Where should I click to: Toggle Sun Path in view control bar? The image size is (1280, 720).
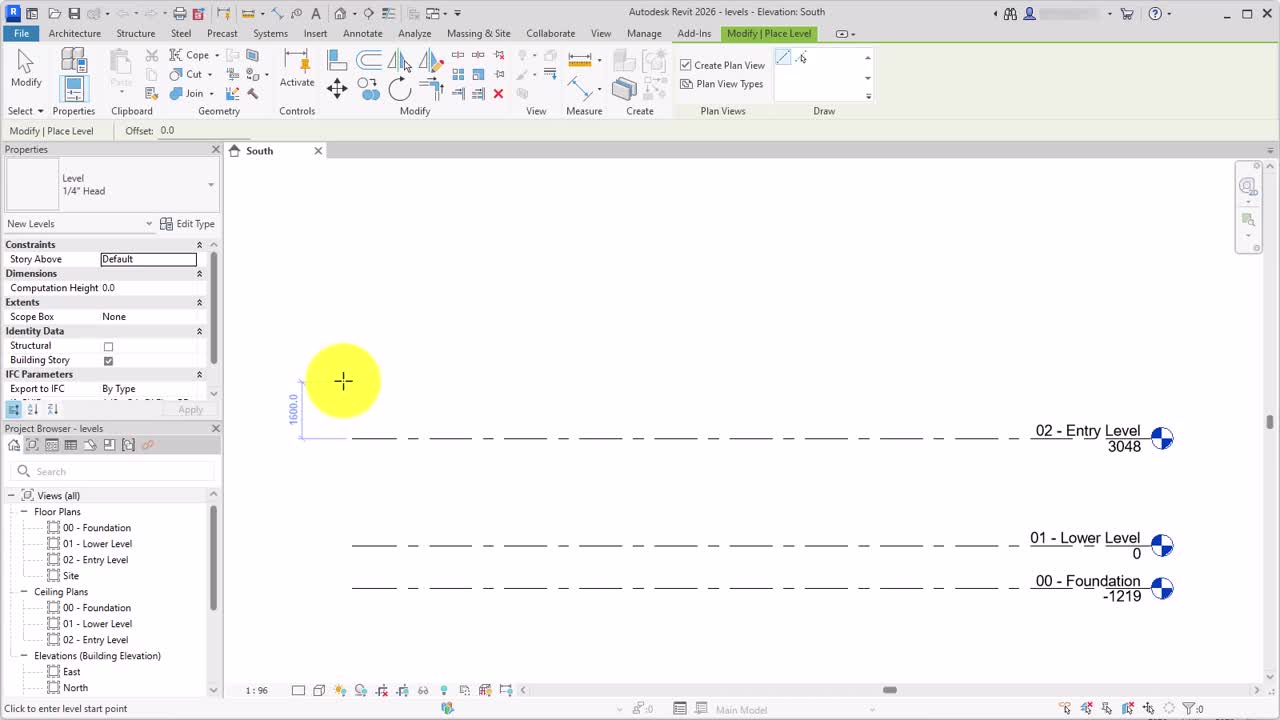340,690
